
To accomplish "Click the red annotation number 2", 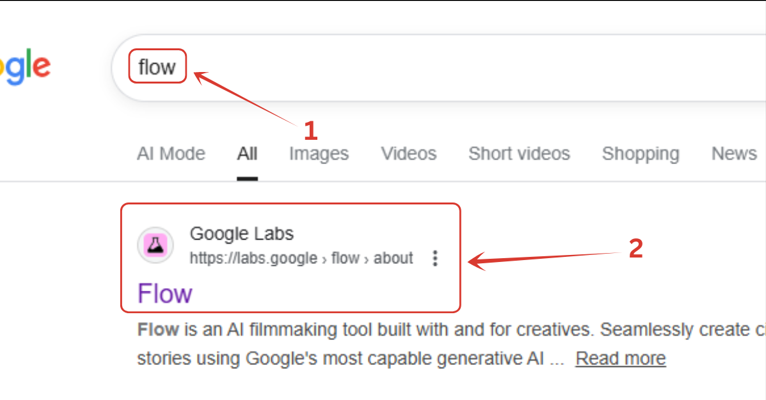I will pyautogui.click(x=635, y=248).
